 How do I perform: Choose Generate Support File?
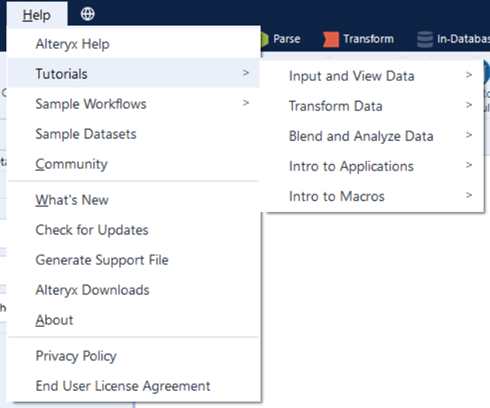pyautogui.click(x=133, y=260)
